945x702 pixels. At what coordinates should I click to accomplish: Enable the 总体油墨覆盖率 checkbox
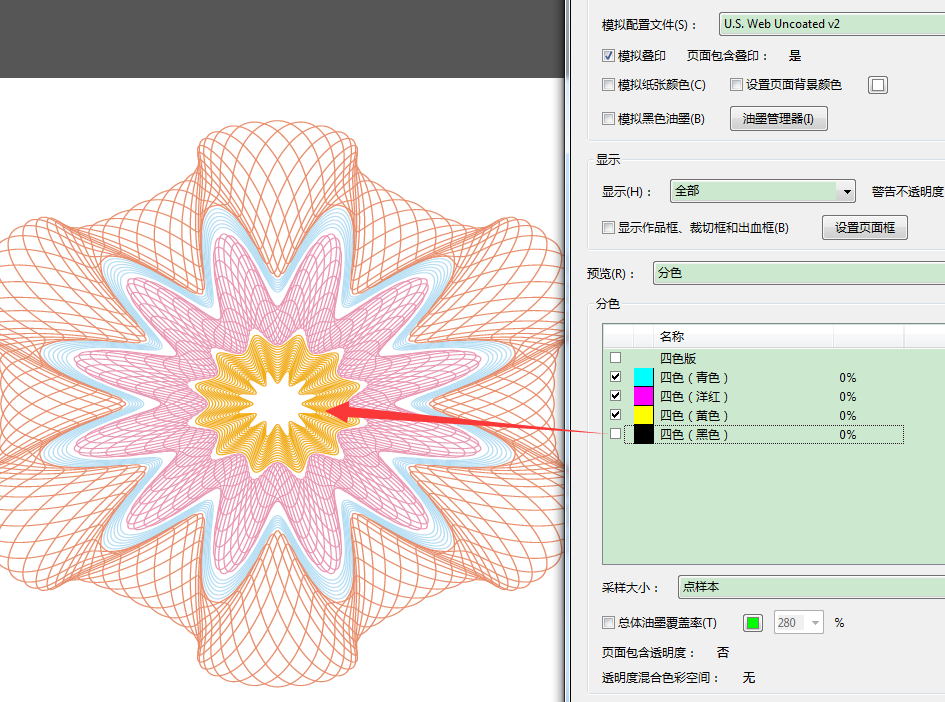point(608,622)
